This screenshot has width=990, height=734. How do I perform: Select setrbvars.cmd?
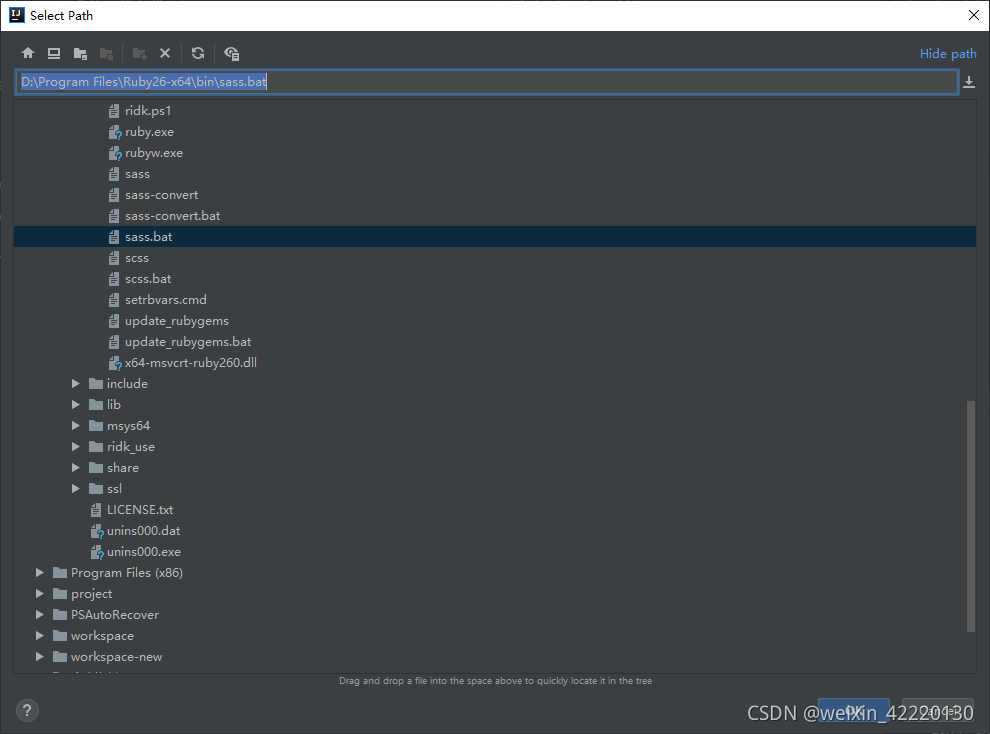pyautogui.click(x=165, y=300)
